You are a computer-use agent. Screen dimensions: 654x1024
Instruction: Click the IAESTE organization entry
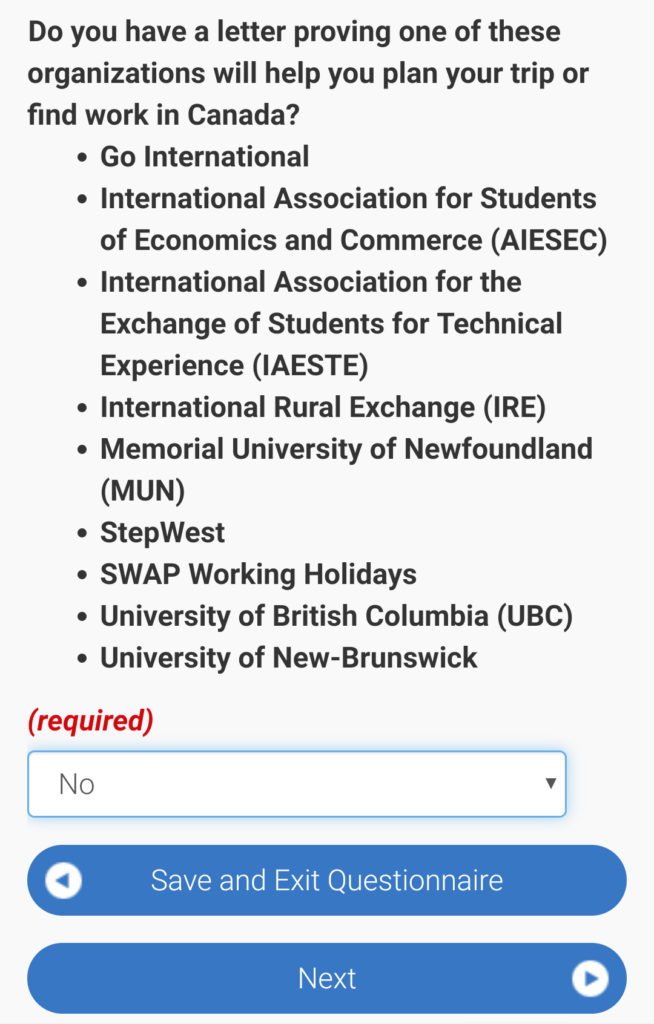[x=330, y=324]
